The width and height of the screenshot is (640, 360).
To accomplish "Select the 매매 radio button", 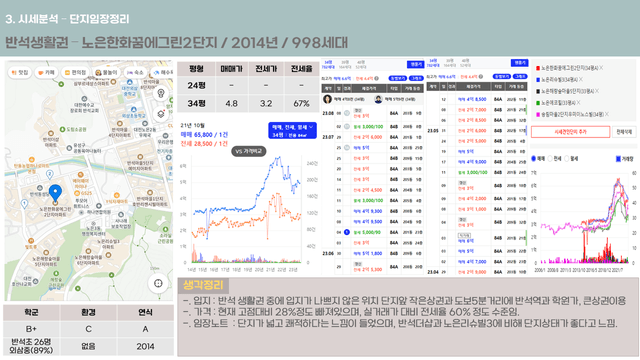I will tap(533, 159).
